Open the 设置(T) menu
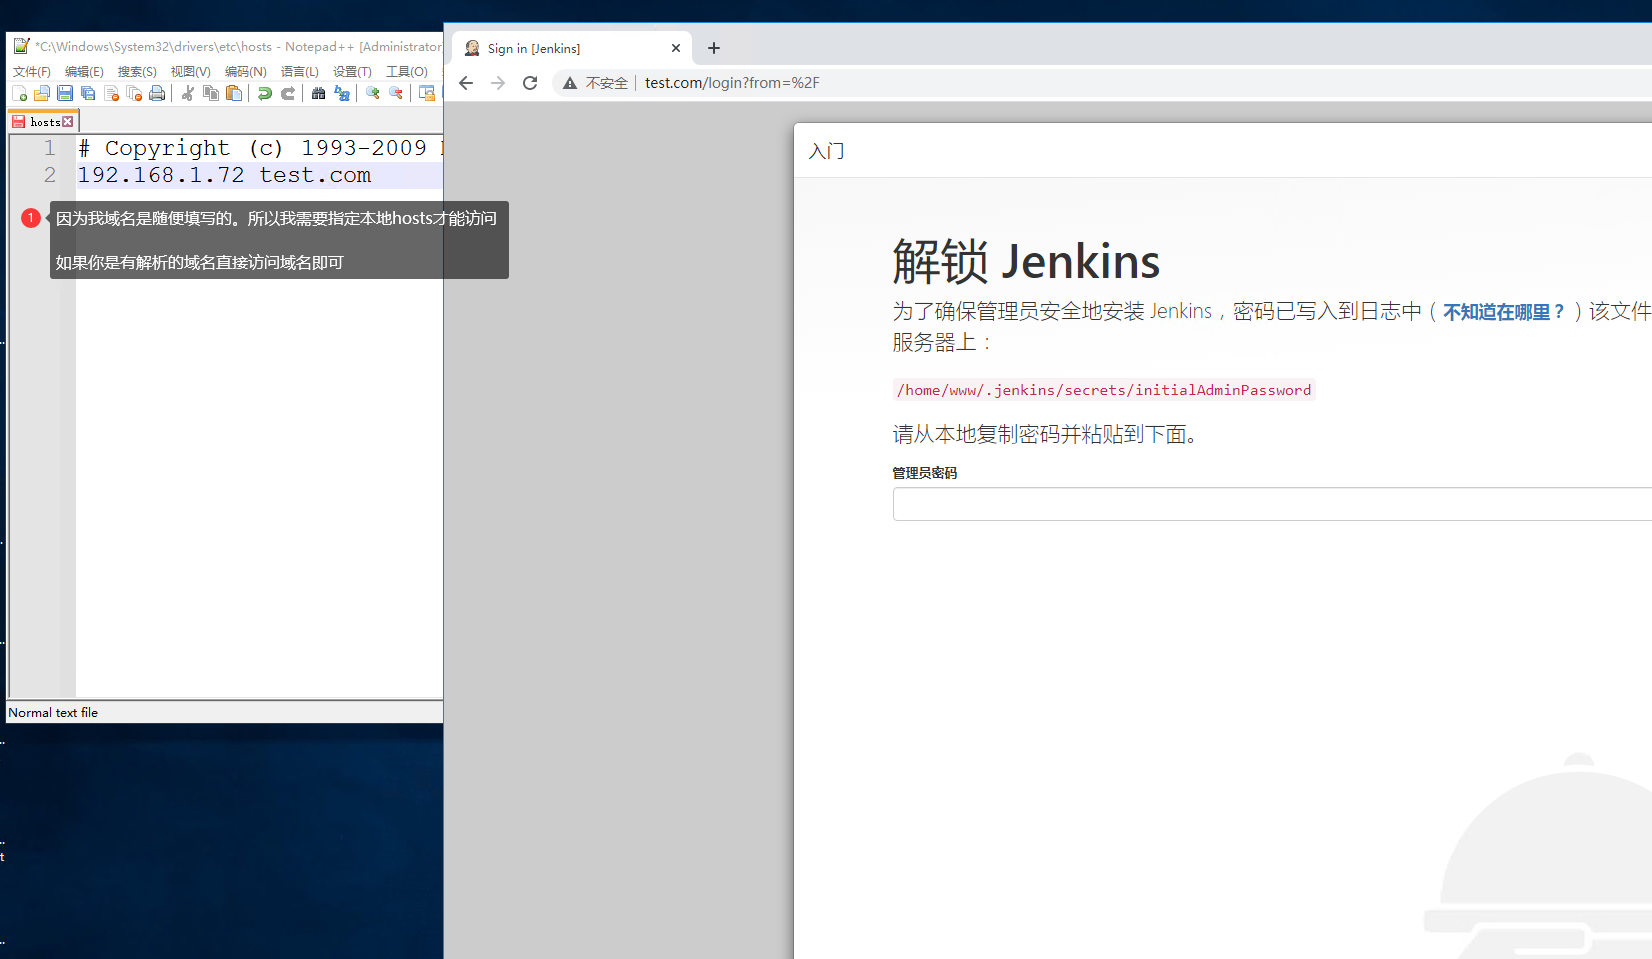1652x959 pixels. [352, 72]
